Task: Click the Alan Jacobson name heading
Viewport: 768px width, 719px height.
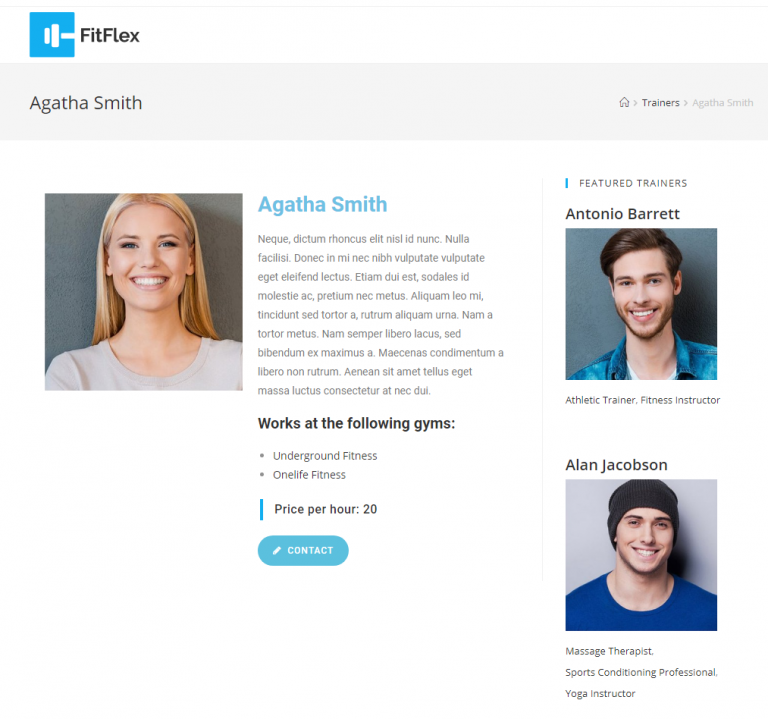Action: 616,465
